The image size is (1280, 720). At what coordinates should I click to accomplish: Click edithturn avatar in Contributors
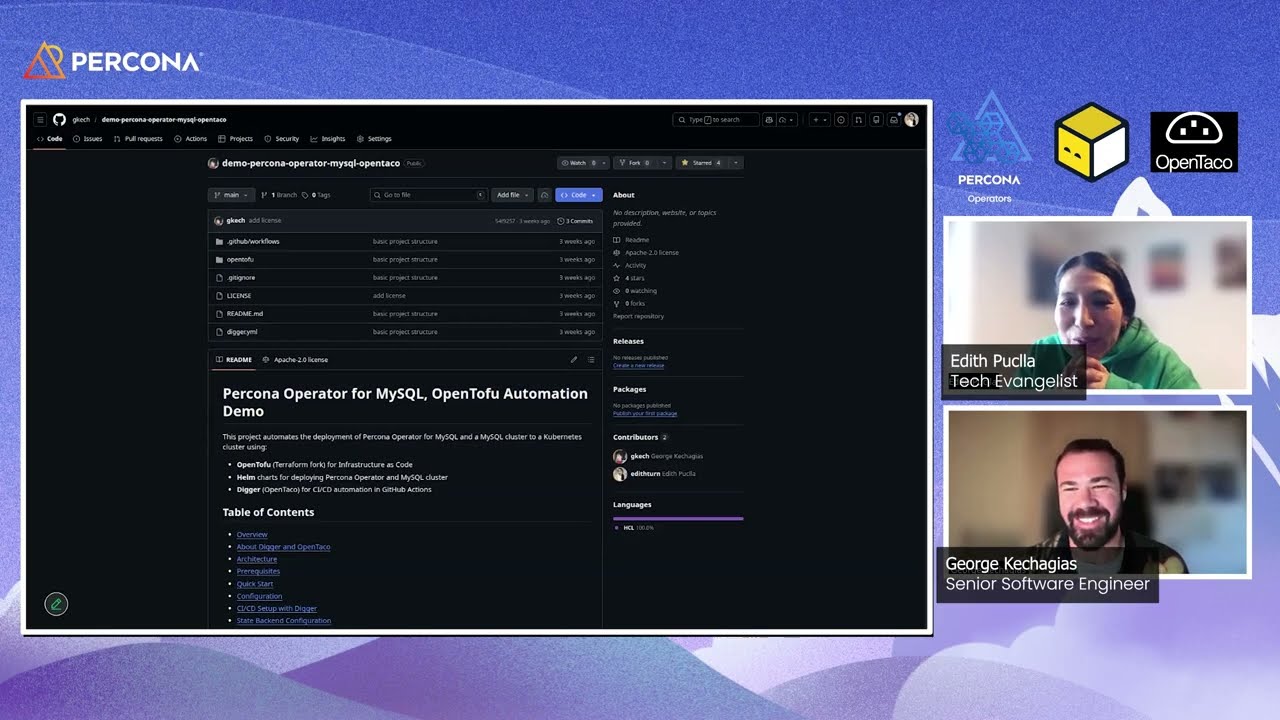pyautogui.click(x=620, y=474)
